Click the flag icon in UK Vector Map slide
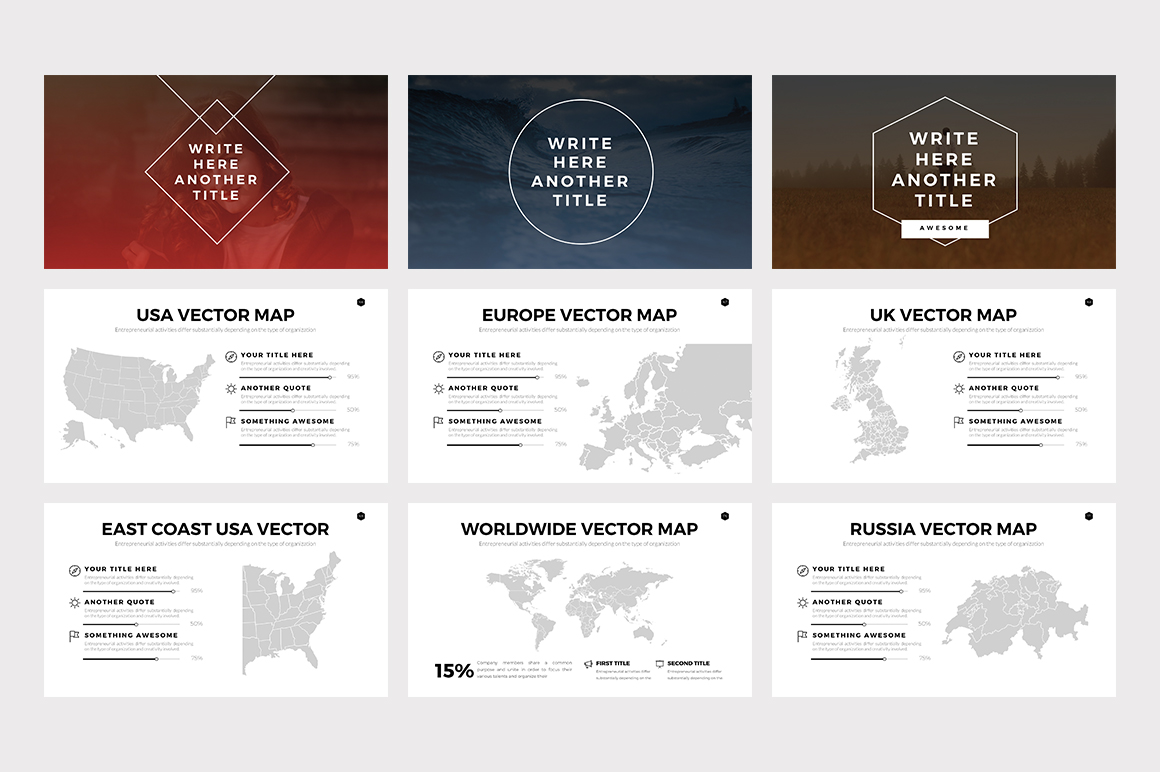The height and width of the screenshot is (772, 1160). 959,421
